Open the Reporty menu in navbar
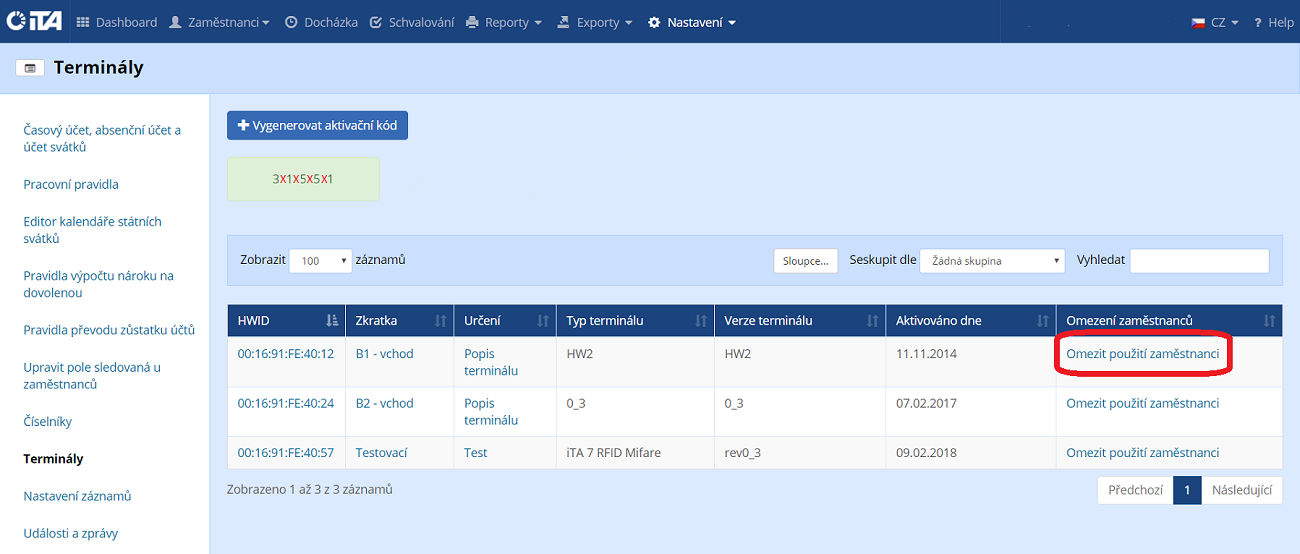 coord(505,22)
